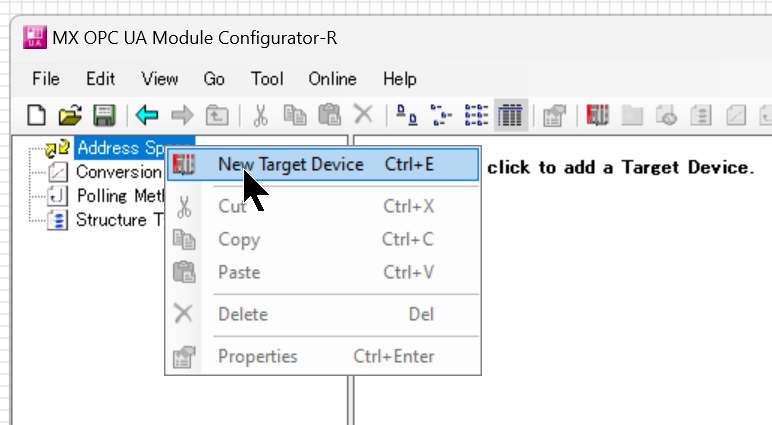Click the scissors Cut icon in the toolbar
Screen dimensions: 772x425
pos(260,116)
